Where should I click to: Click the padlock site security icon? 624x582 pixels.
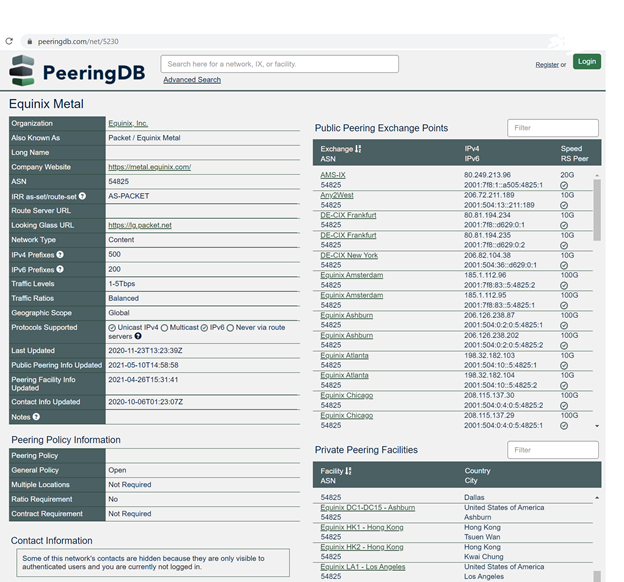tap(29, 41)
